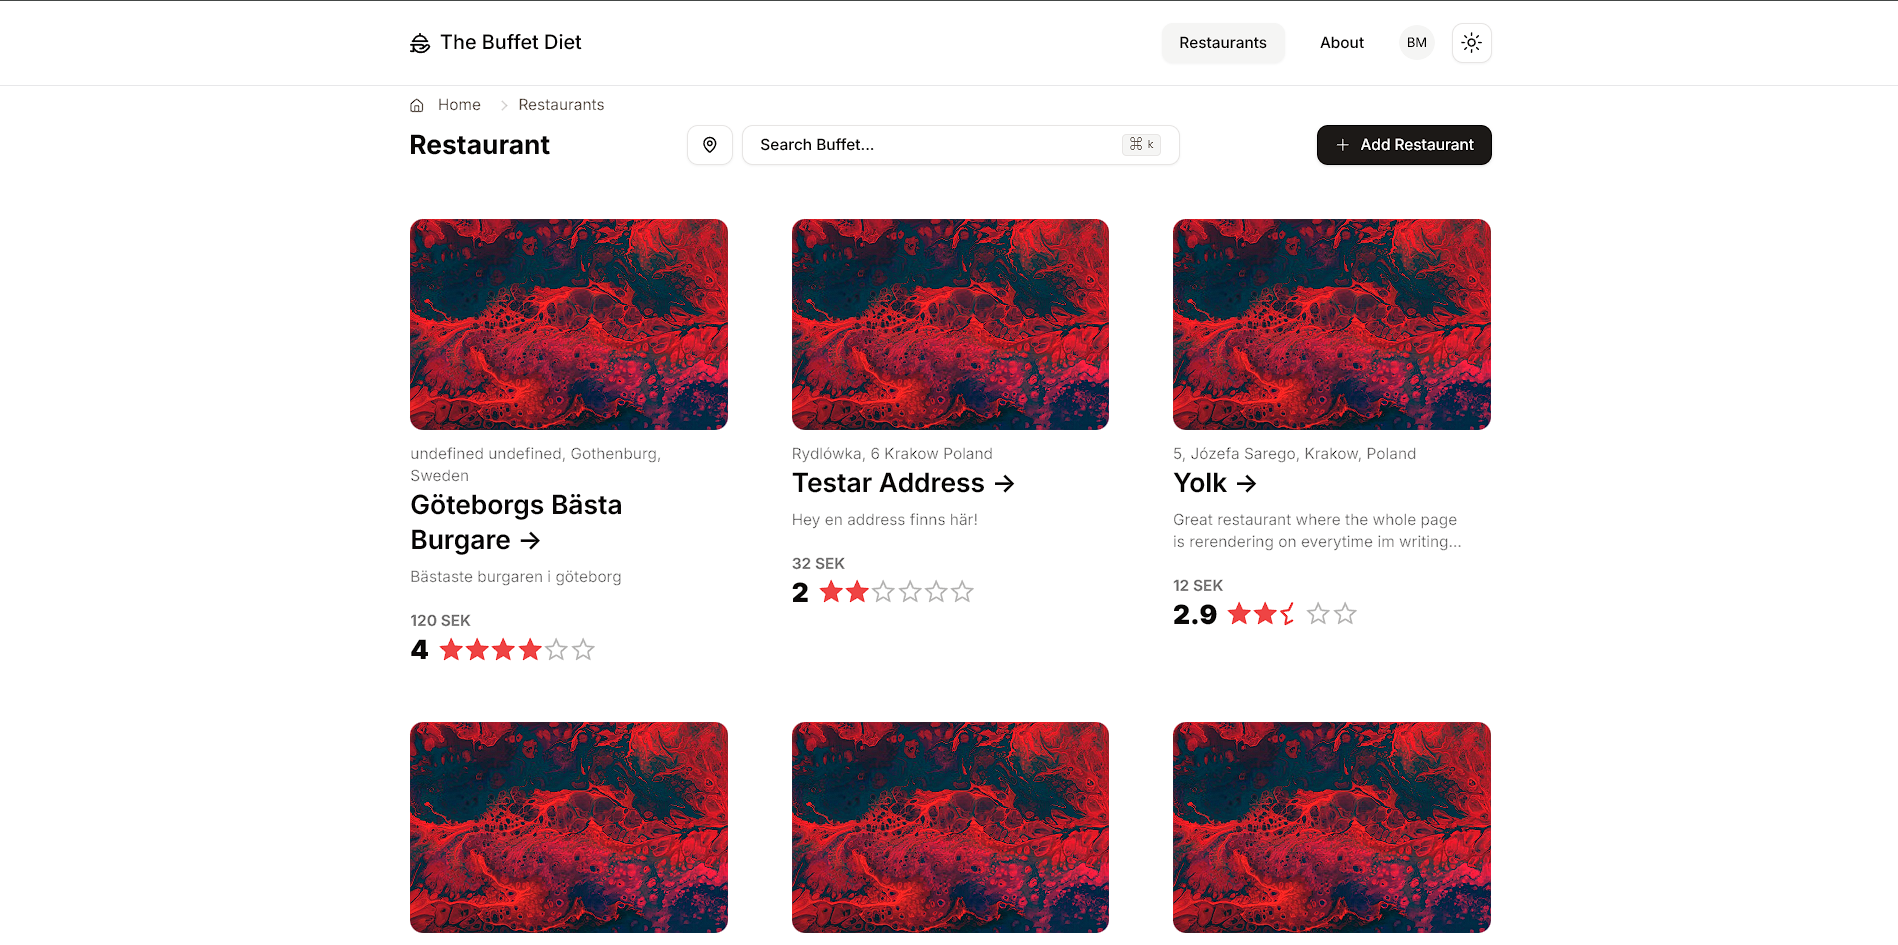Click the home icon in breadcrumb

[x=417, y=105]
